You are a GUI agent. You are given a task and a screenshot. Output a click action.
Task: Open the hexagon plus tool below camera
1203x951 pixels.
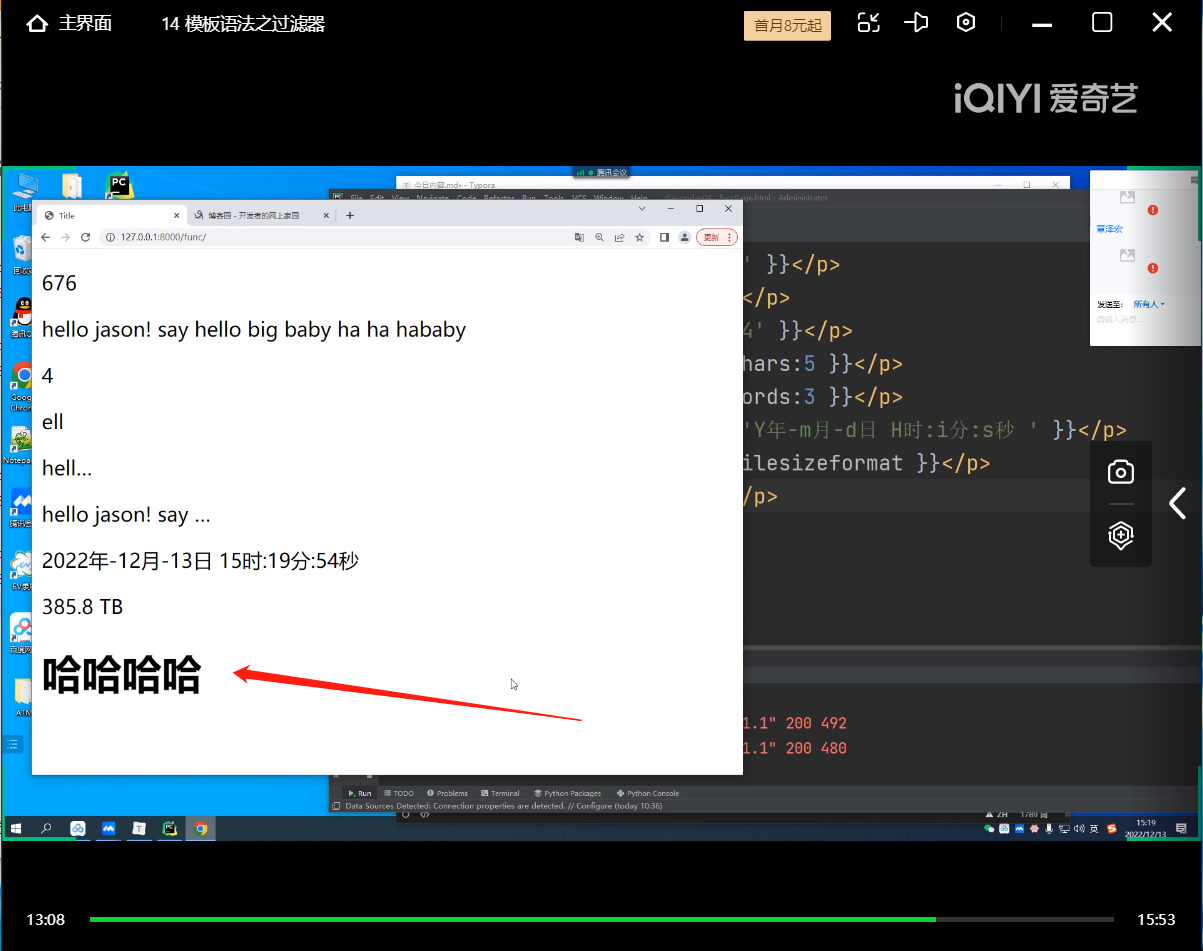pos(1120,535)
